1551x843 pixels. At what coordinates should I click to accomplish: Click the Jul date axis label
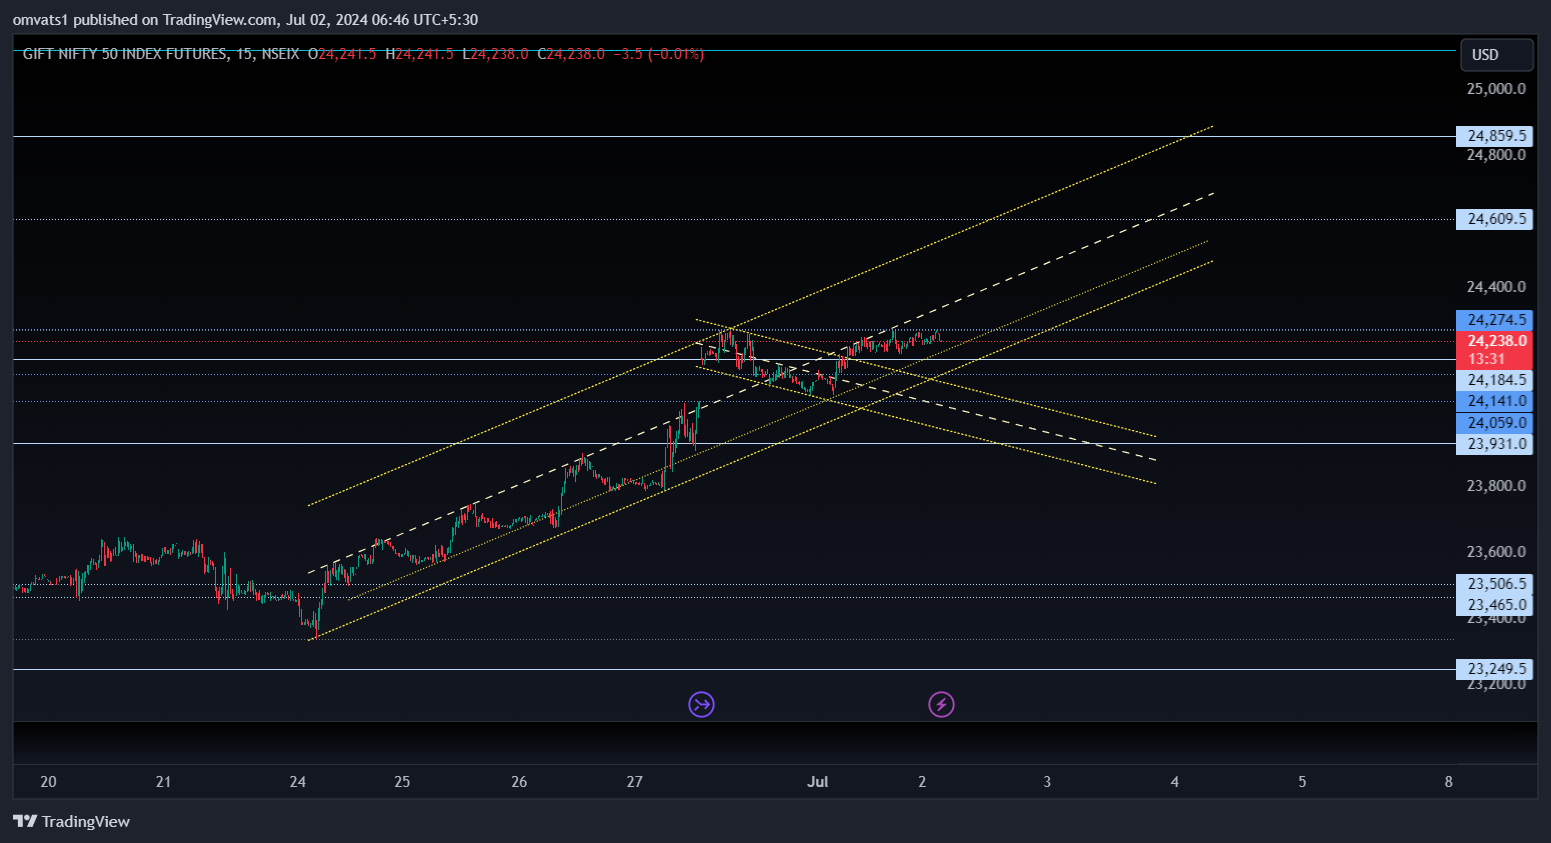818,782
